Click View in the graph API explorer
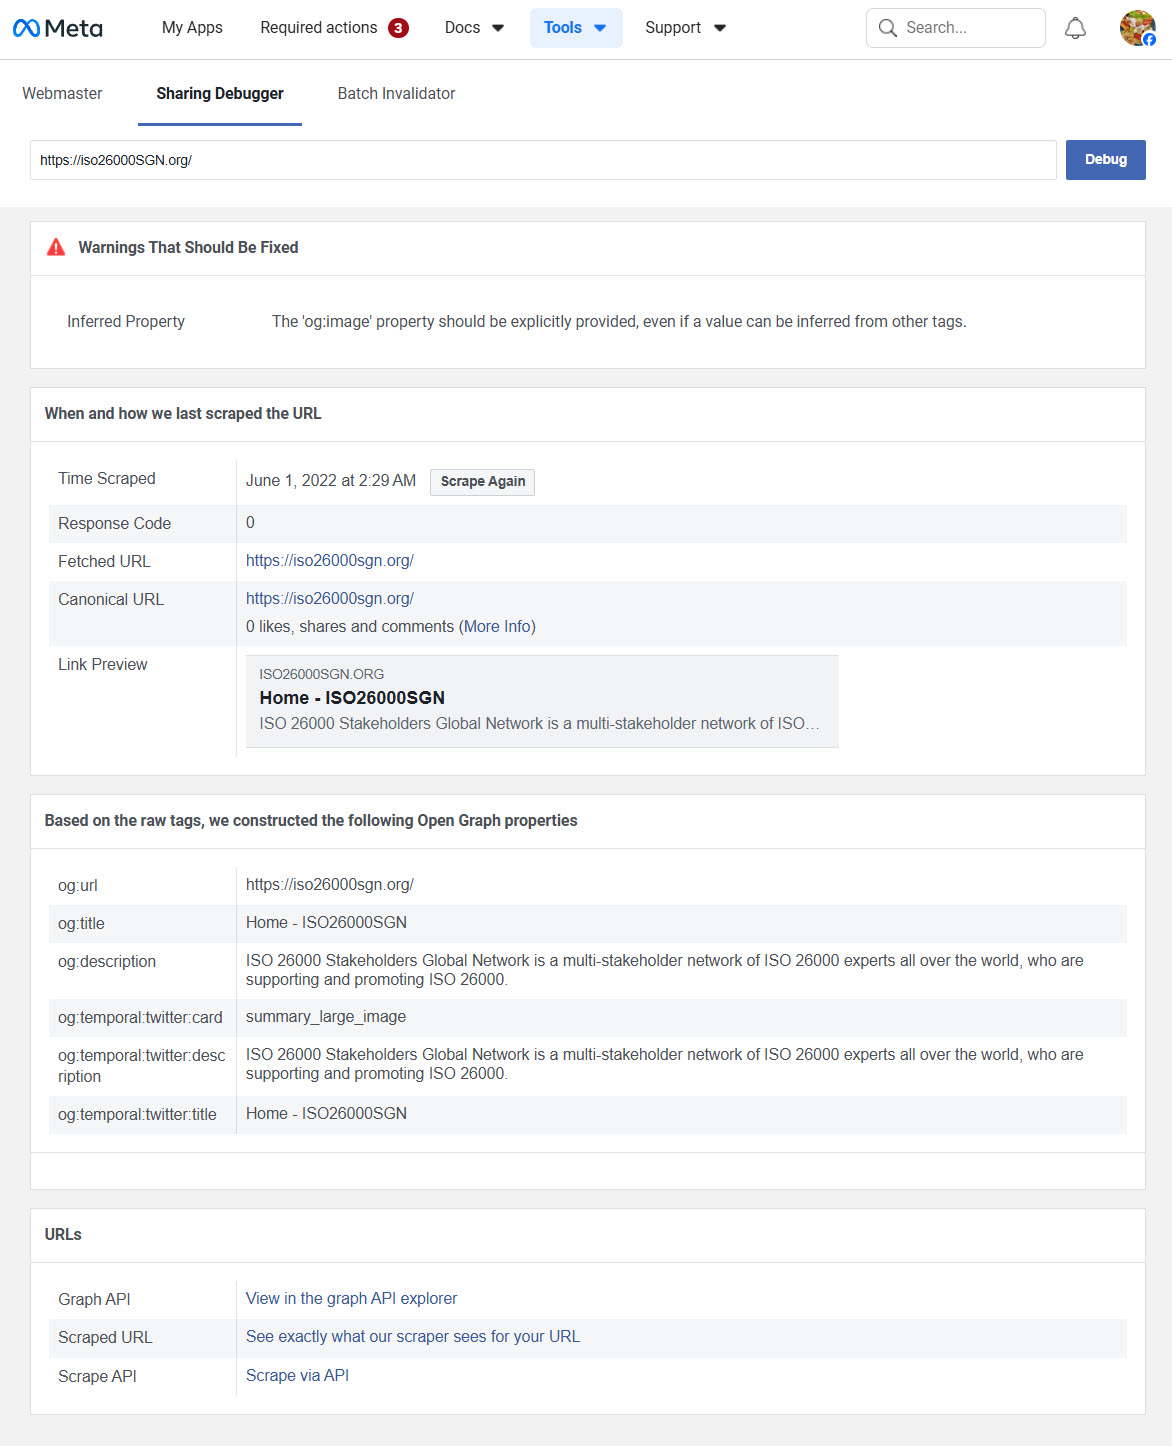 click(x=351, y=1298)
